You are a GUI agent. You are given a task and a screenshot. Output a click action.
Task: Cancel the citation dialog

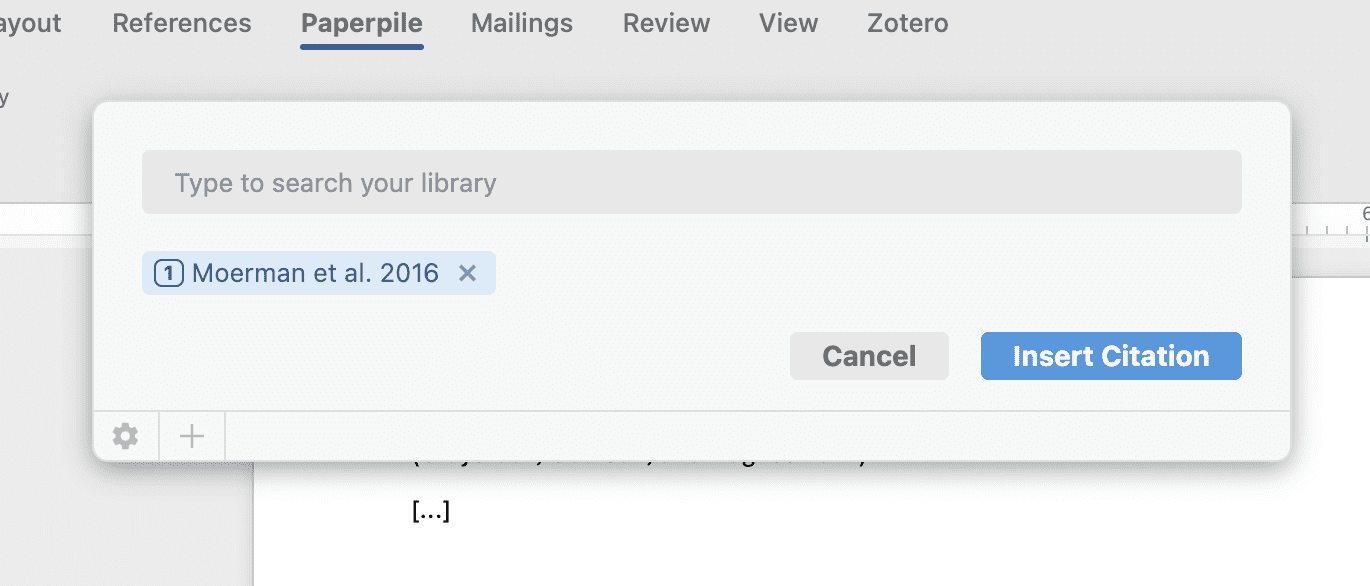pyautogui.click(x=868, y=356)
